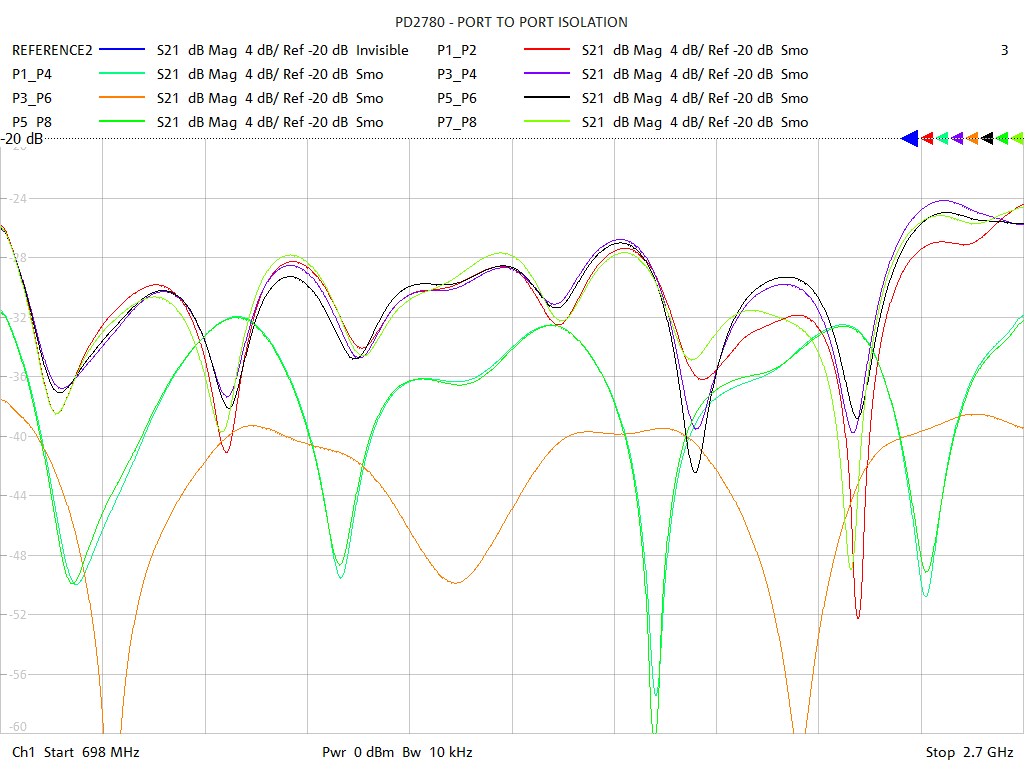Click the -56 Y-axis scale label
Viewport: 1024px width, 768px height.
click(16, 674)
